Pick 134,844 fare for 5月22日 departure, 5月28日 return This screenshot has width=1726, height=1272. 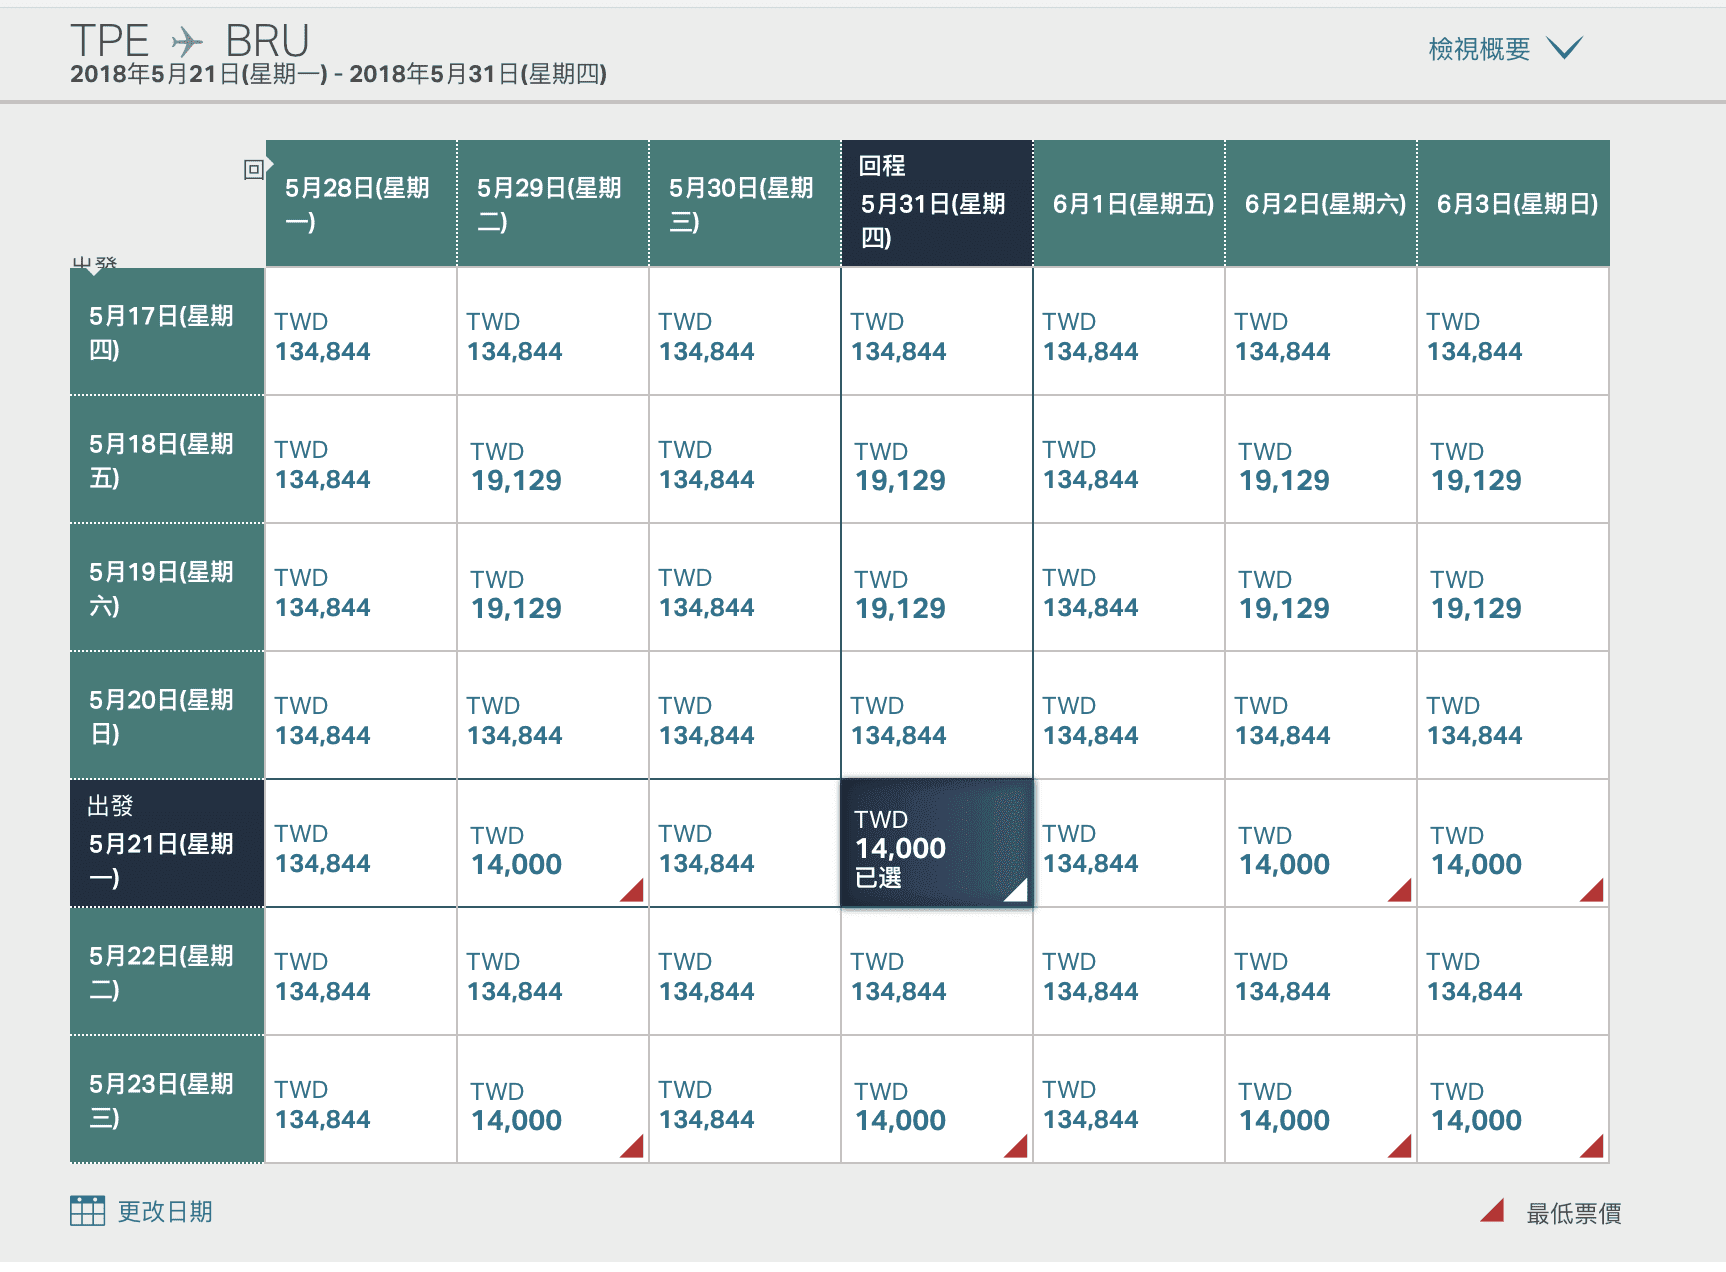coord(361,972)
